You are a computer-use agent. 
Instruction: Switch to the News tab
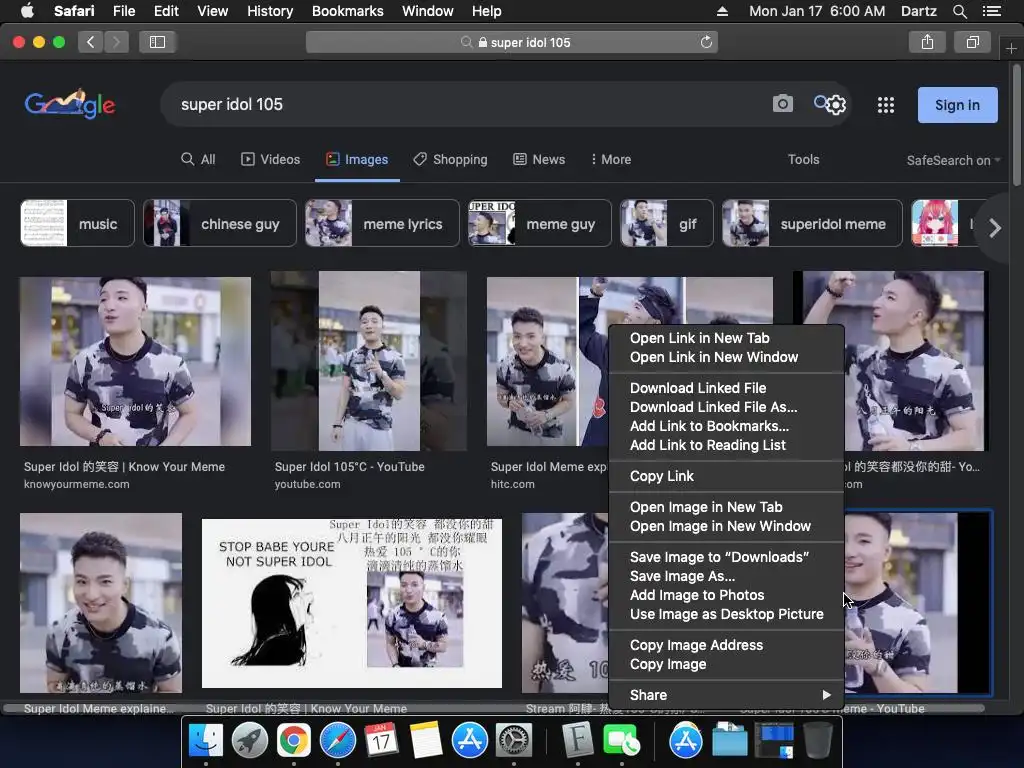(539, 159)
